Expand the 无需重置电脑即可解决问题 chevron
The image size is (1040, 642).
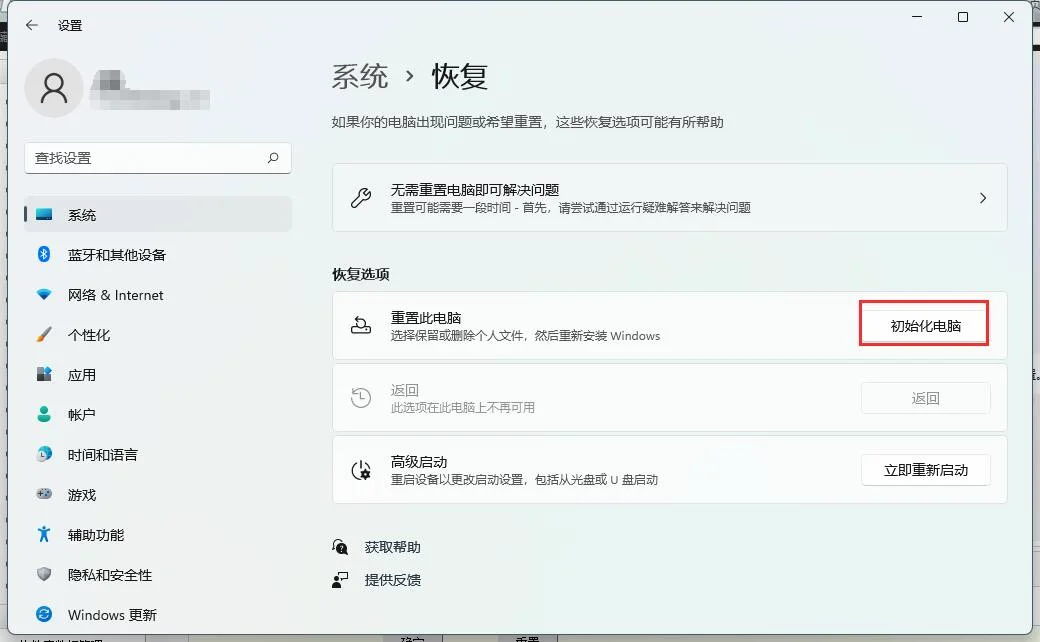pos(982,198)
